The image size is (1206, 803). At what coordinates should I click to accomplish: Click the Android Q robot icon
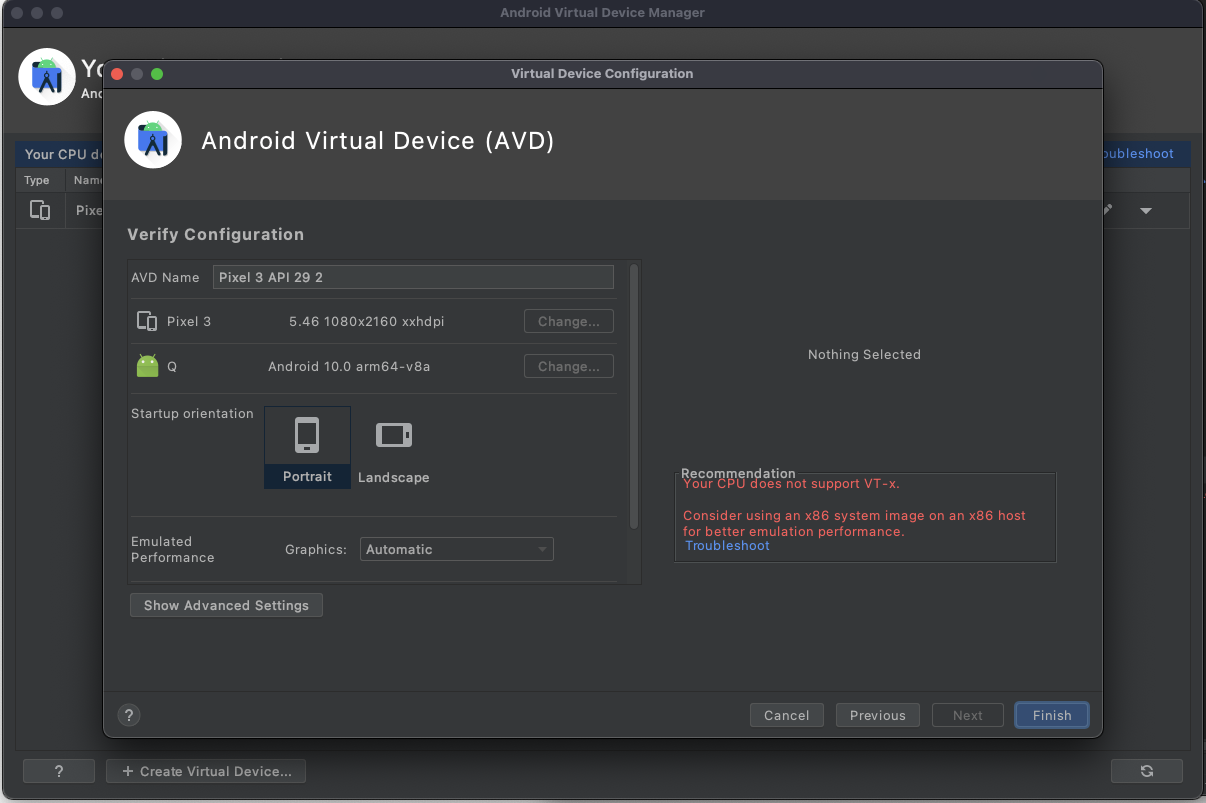coord(148,366)
